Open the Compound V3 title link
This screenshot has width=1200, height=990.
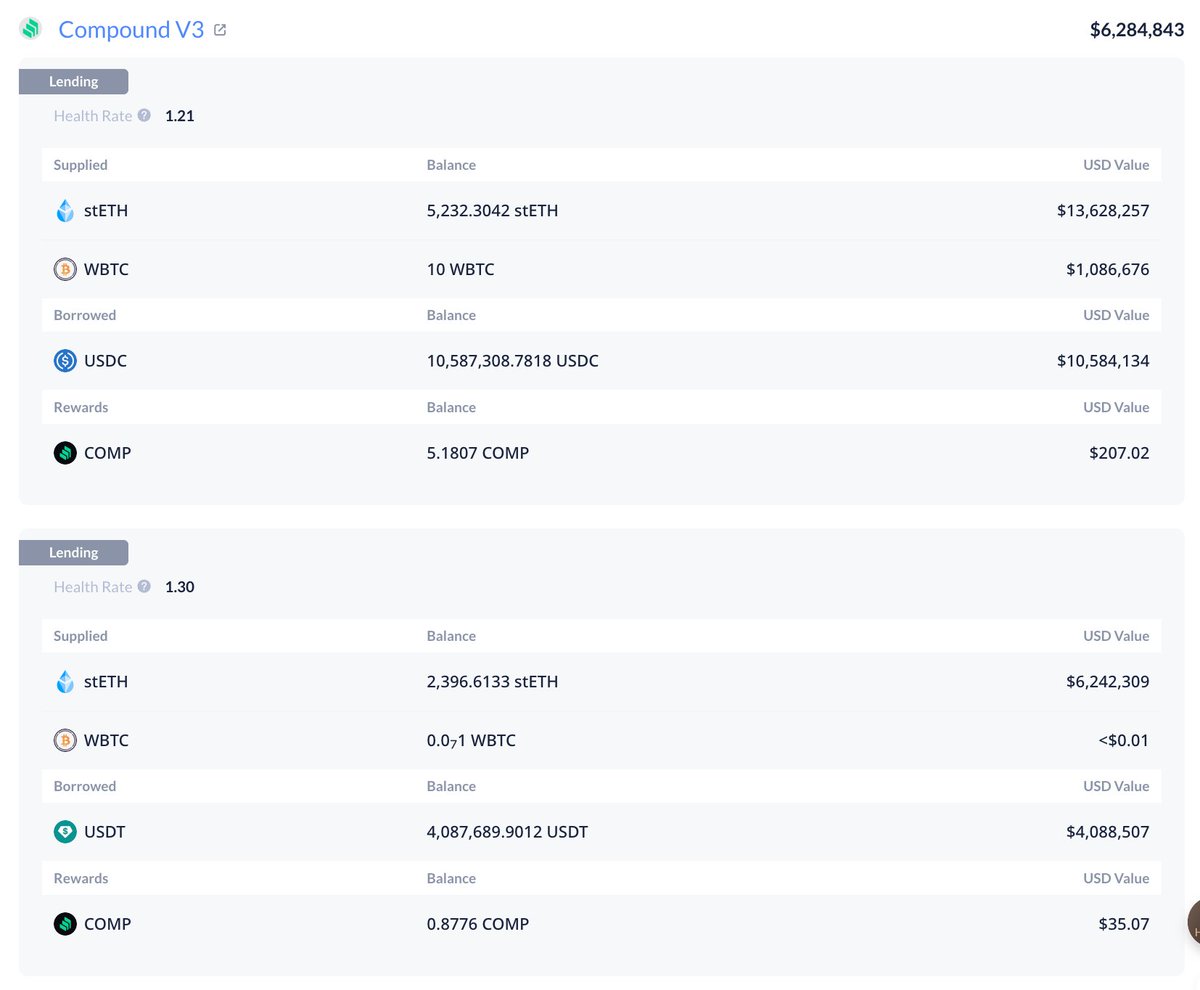[131, 30]
